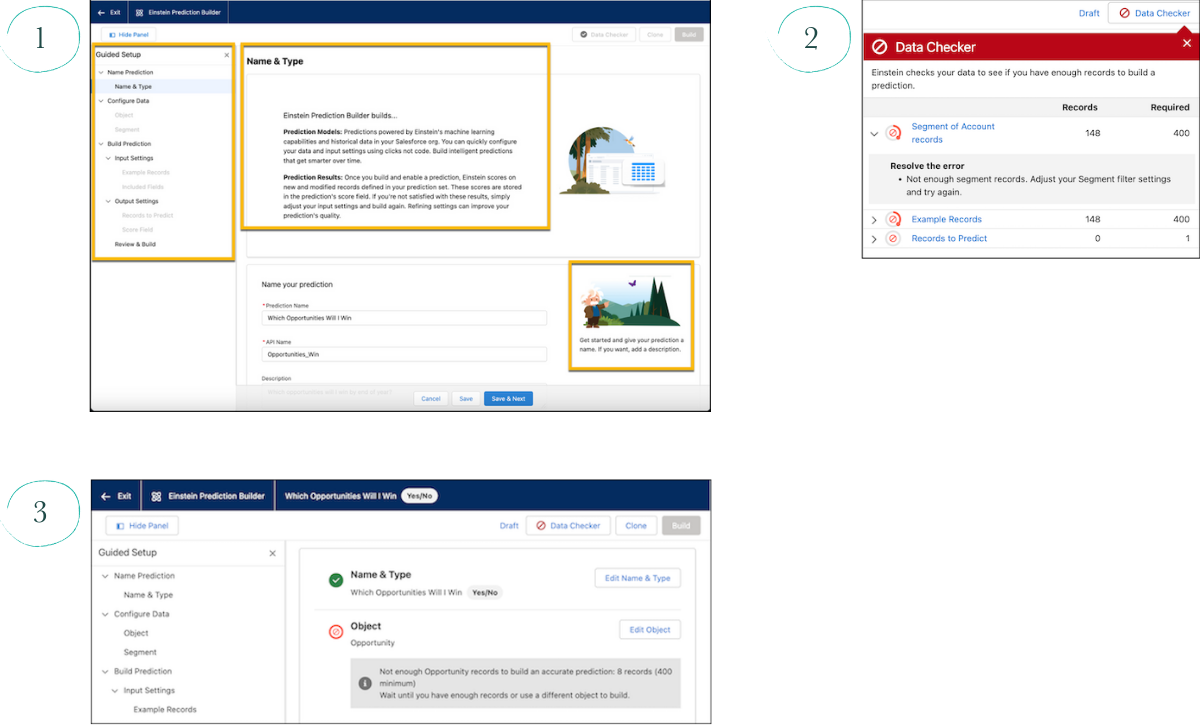The height and width of the screenshot is (725, 1200).
Task: Collapse Configure Data node in screenshot 3
Action: 105,614
